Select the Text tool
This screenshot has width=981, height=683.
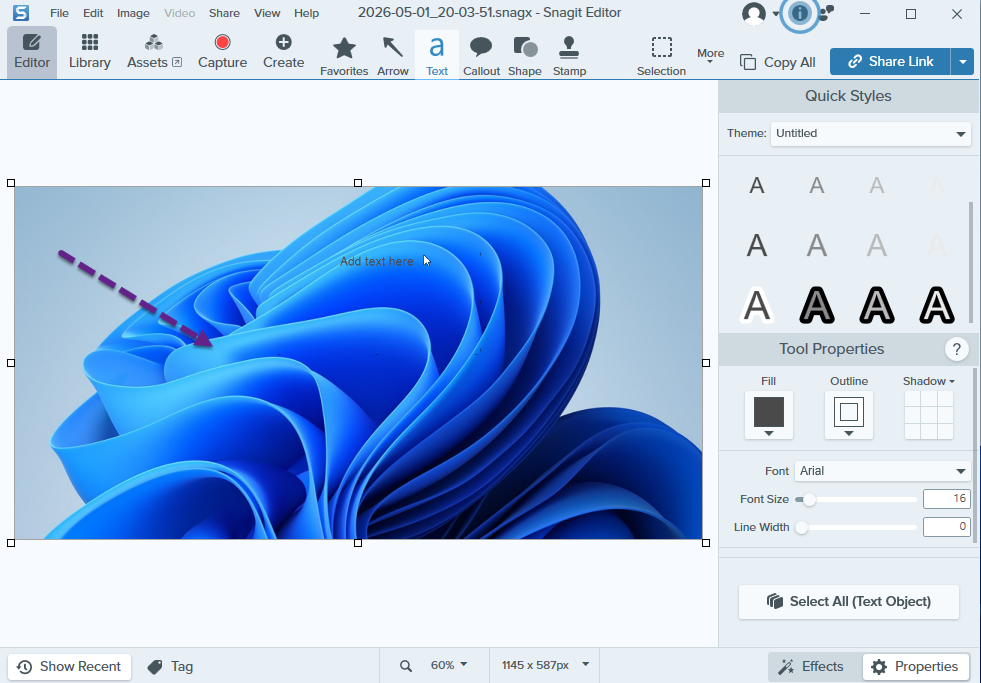click(x=437, y=56)
